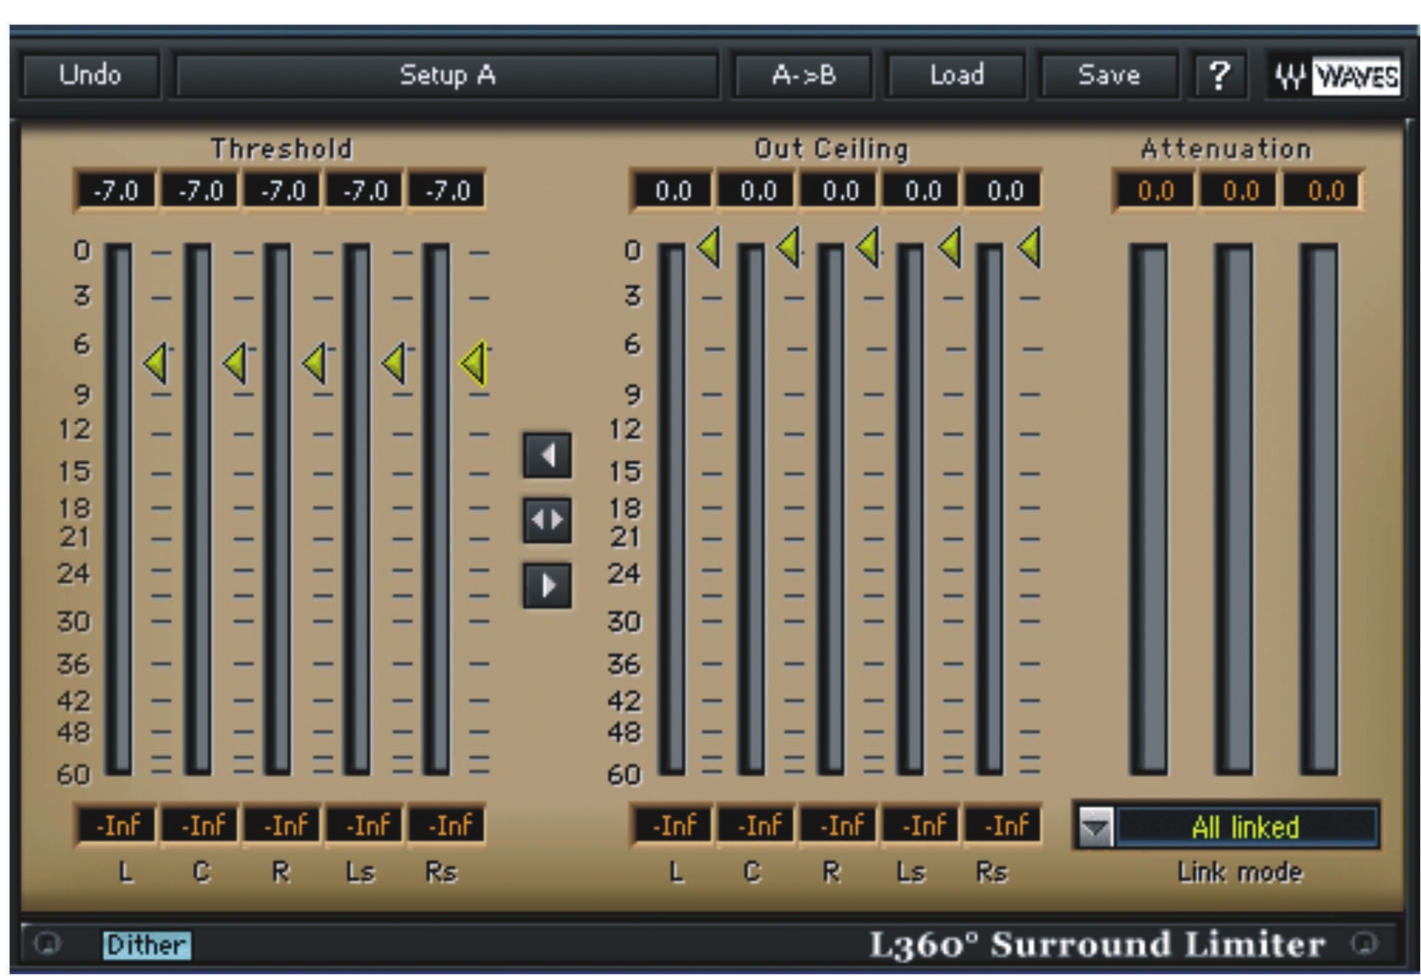The height and width of the screenshot is (980, 1421).
Task: Click the first Attenuation meter bar
Action: [1148, 509]
